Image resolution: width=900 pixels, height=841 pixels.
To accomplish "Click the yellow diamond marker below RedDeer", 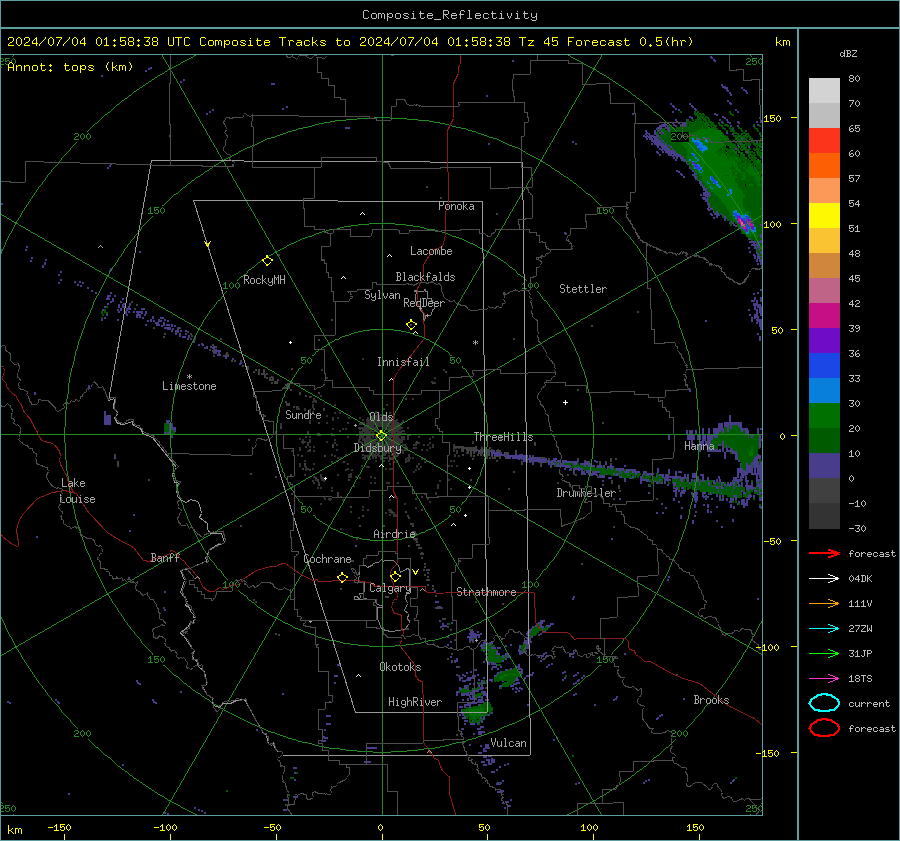I will pyautogui.click(x=411, y=325).
